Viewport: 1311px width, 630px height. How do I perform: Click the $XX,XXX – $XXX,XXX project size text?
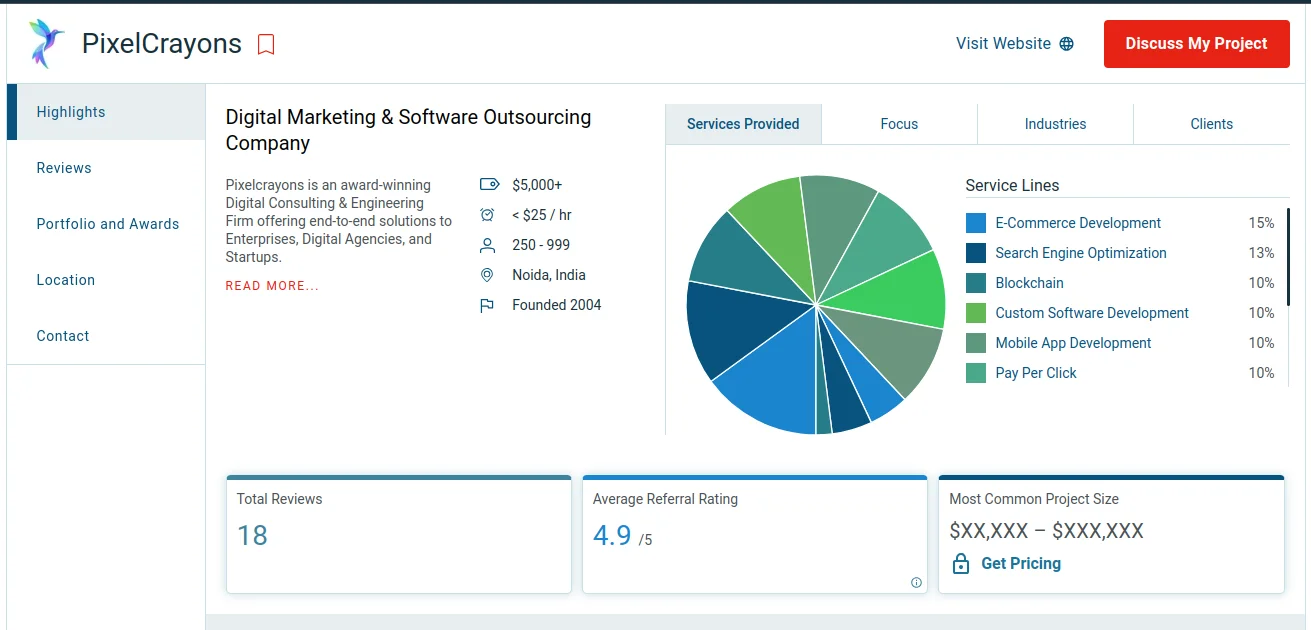(1046, 531)
